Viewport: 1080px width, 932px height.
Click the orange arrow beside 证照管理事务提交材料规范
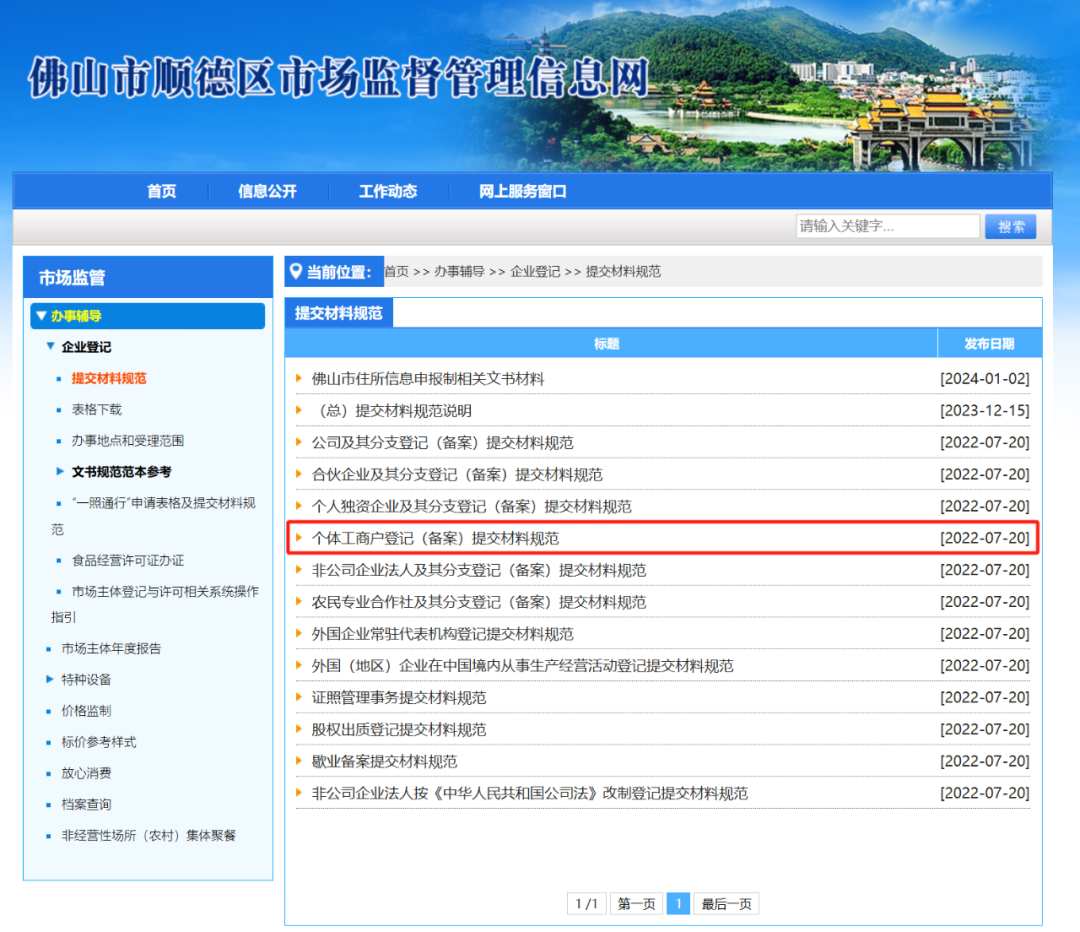(x=299, y=696)
